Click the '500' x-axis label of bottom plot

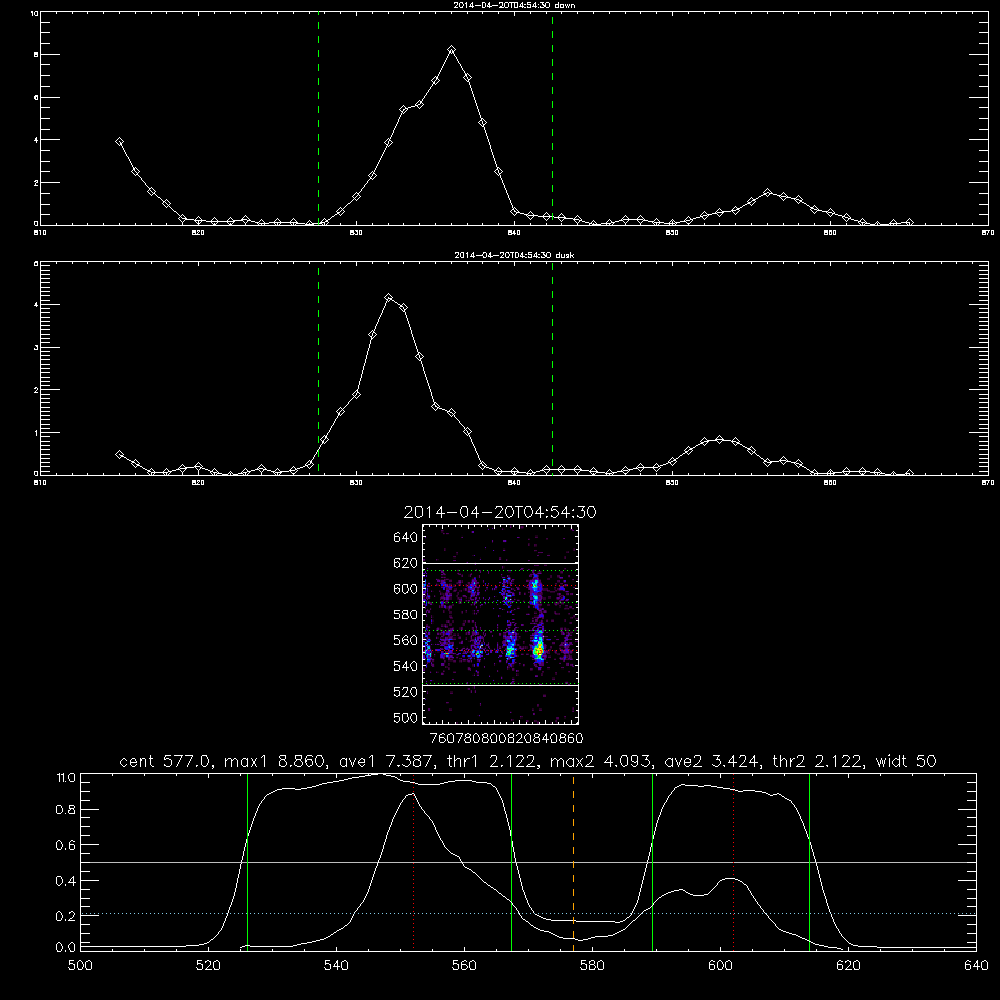click(80, 966)
